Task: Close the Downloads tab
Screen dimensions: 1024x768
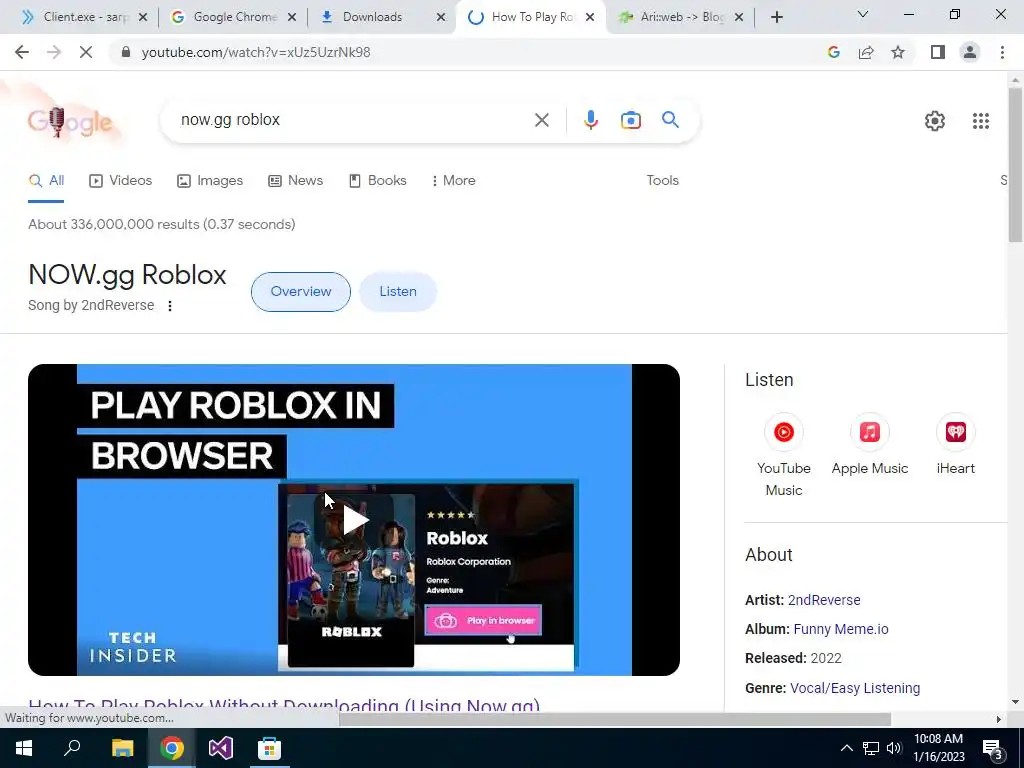Action: coord(441,17)
